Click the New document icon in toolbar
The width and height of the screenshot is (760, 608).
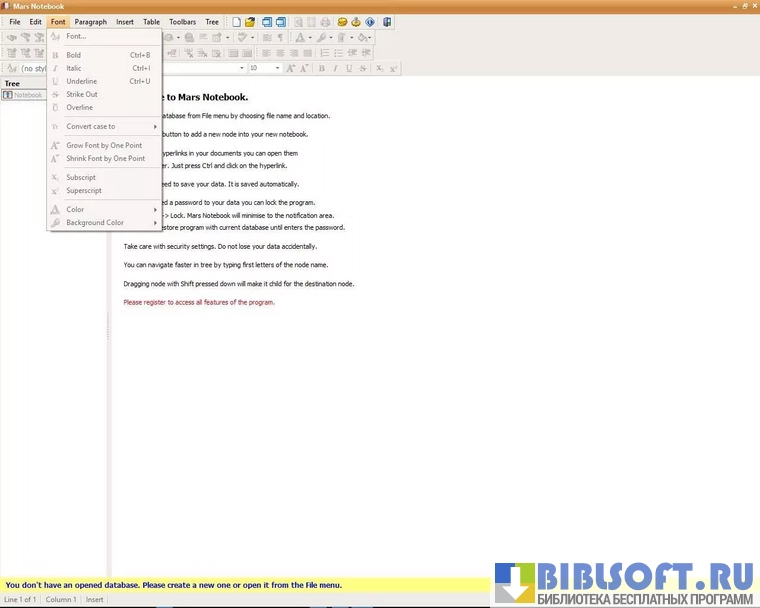[236, 22]
